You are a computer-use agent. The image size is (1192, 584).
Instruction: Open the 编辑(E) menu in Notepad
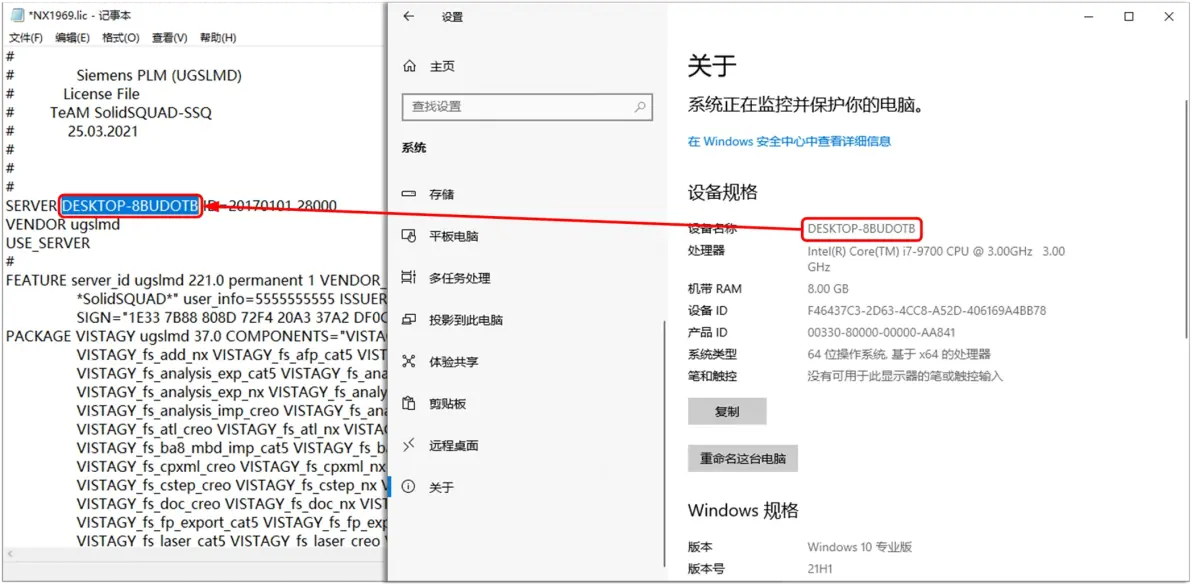coord(72,38)
